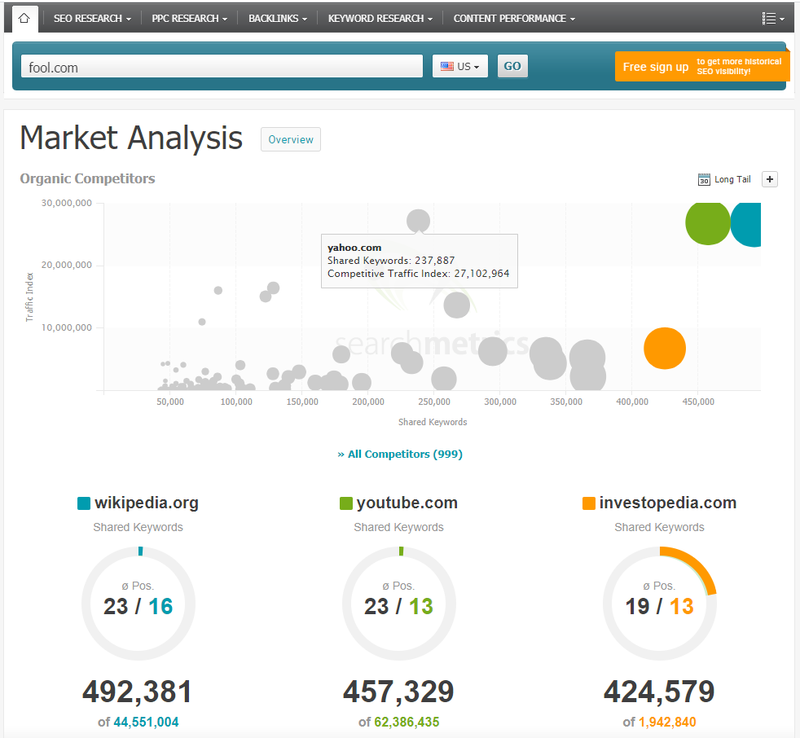Click the wikipedia.org position donut chart
The width and height of the screenshot is (800, 738).
pyautogui.click(x=138, y=603)
